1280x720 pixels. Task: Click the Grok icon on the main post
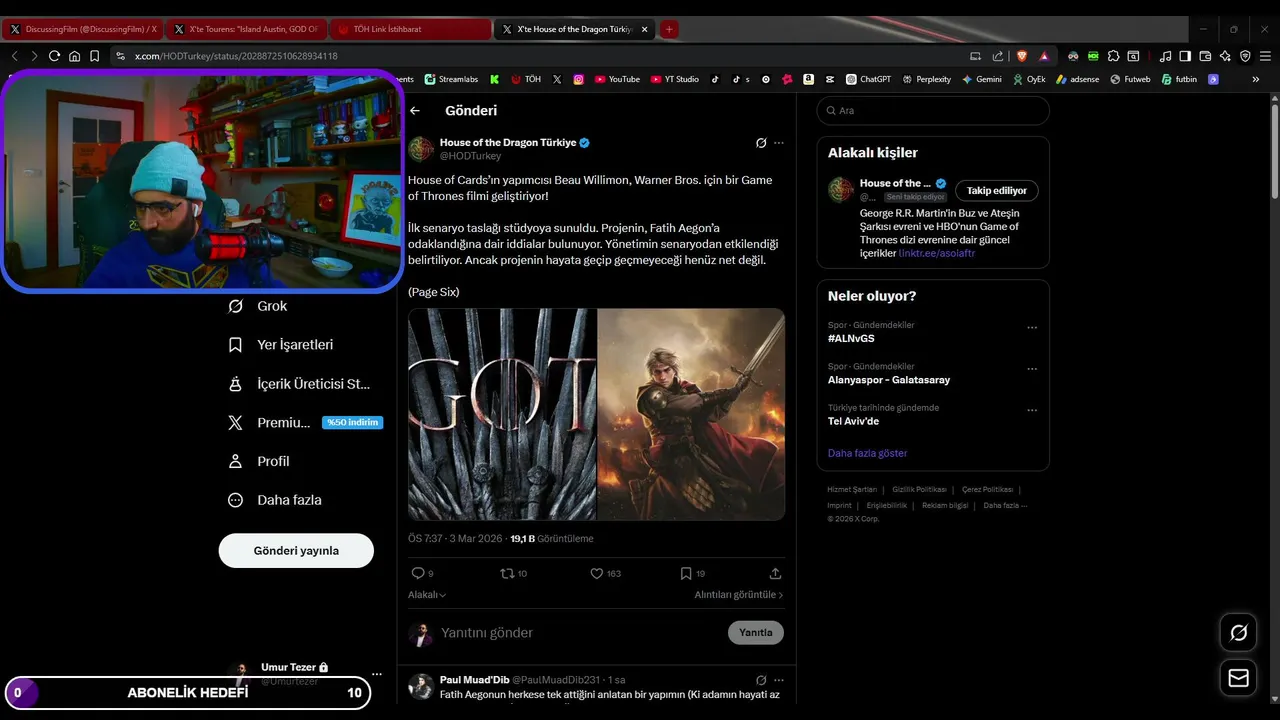pos(761,143)
